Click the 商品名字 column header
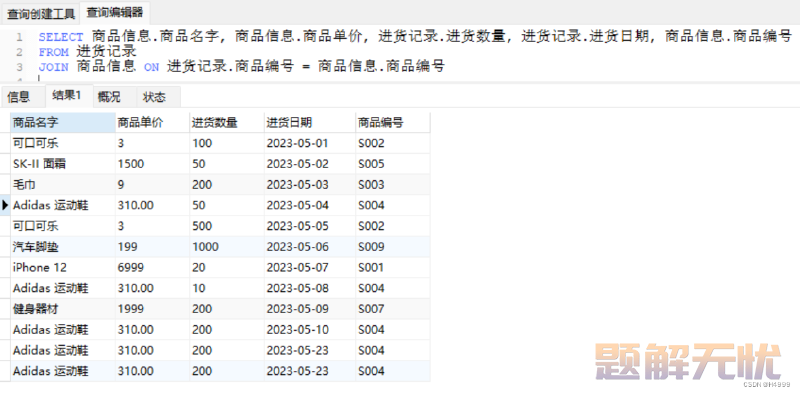800x393 pixels. [x=63, y=122]
